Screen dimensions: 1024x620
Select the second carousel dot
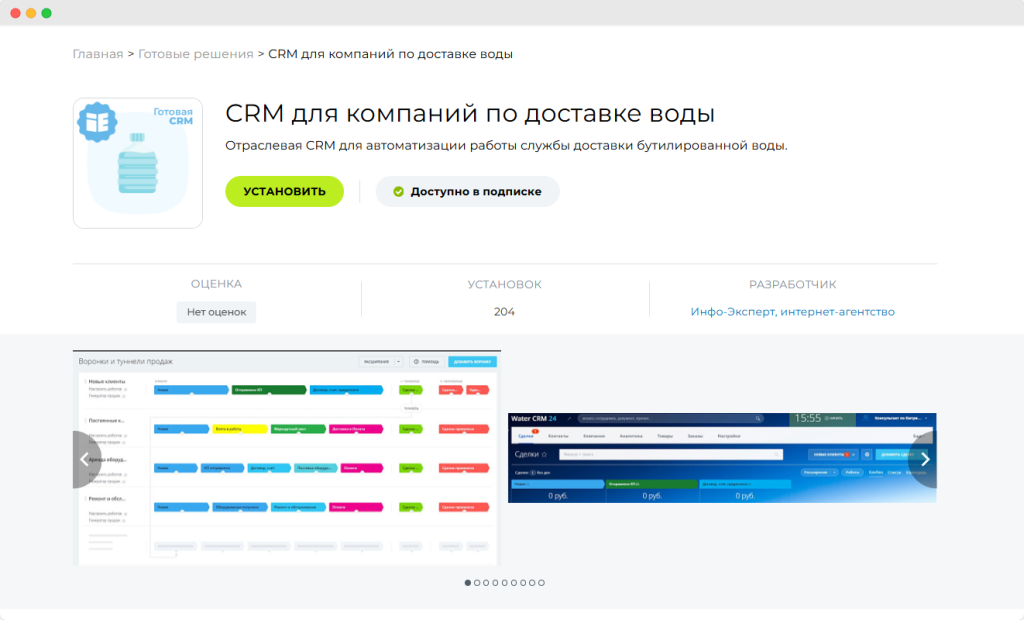point(477,583)
